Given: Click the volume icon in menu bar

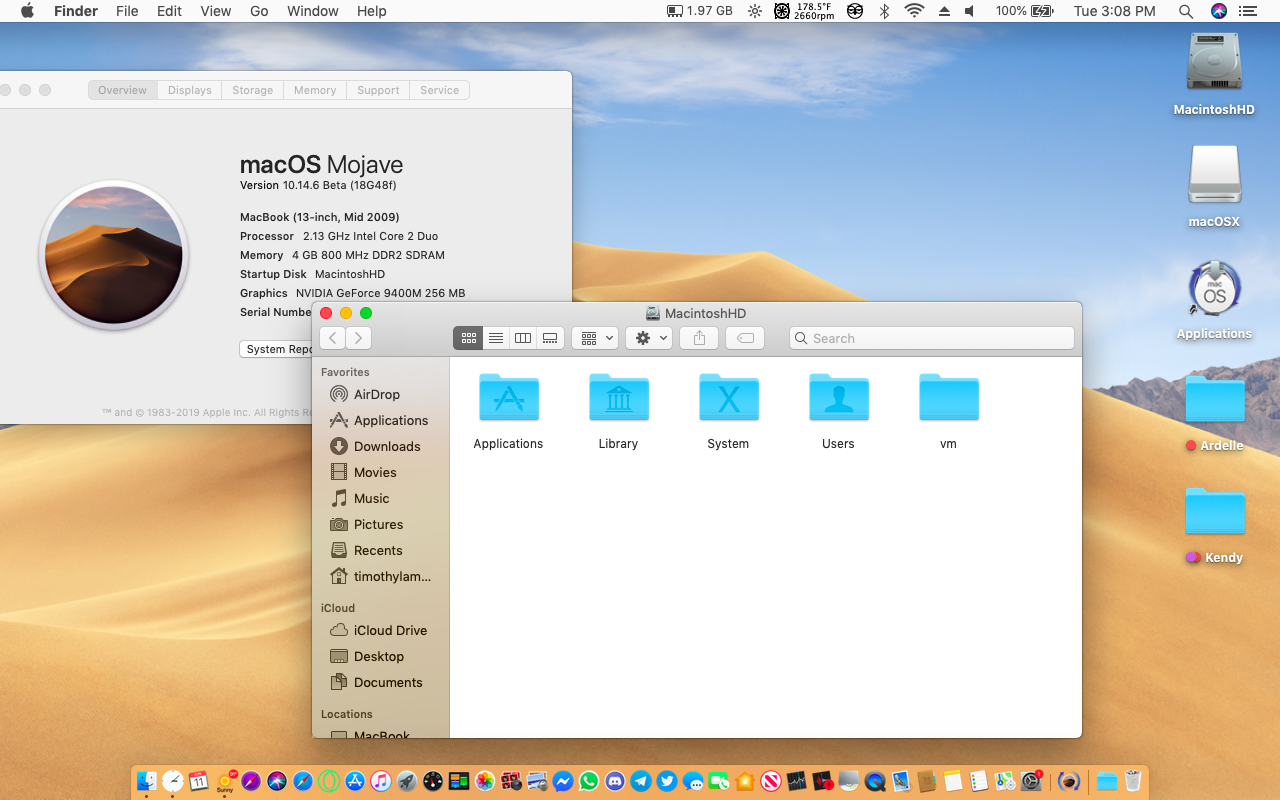Looking at the screenshot, I should [x=969, y=11].
